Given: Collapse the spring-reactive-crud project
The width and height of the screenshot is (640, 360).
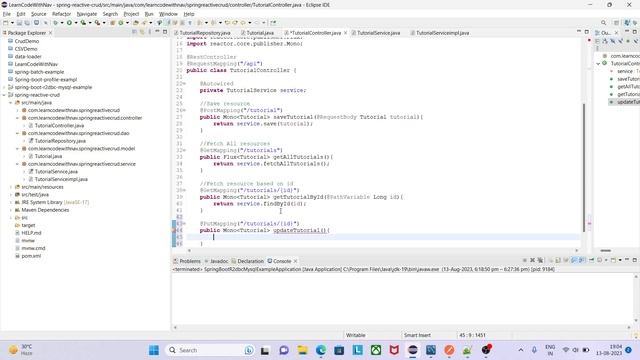Looking at the screenshot, I should 4,95.
